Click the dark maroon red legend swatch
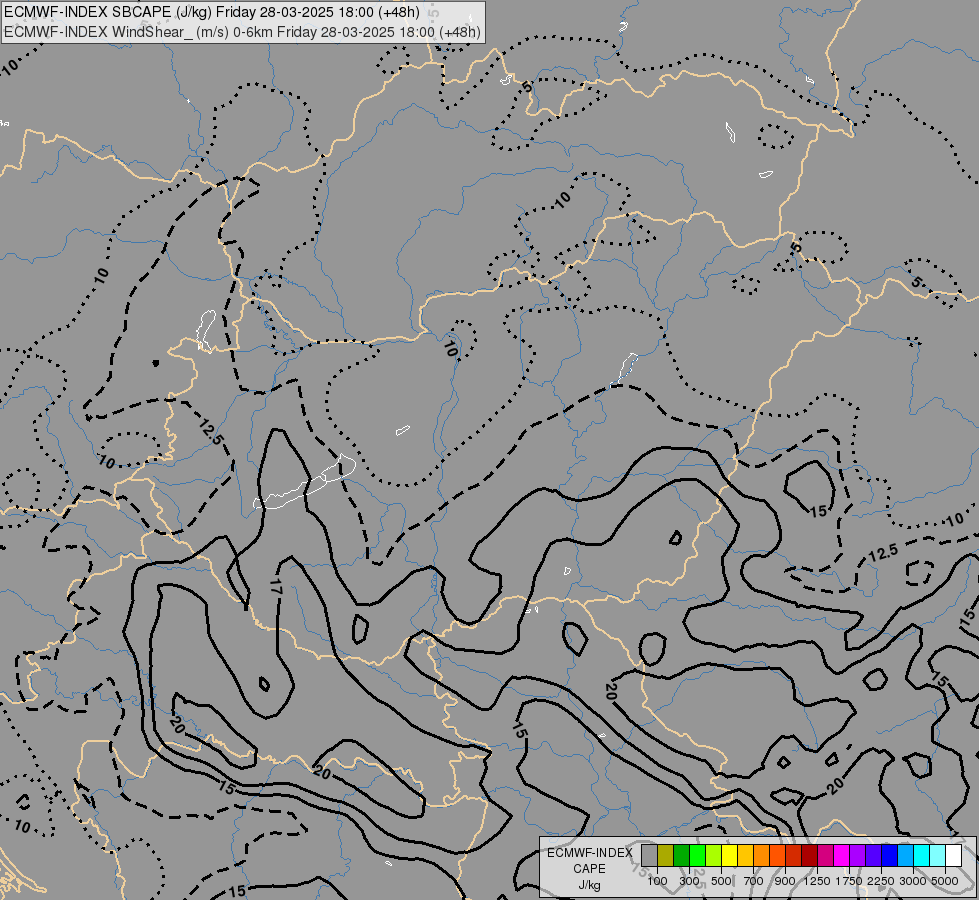This screenshot has height=900, width=979. [x=809, y=856]
